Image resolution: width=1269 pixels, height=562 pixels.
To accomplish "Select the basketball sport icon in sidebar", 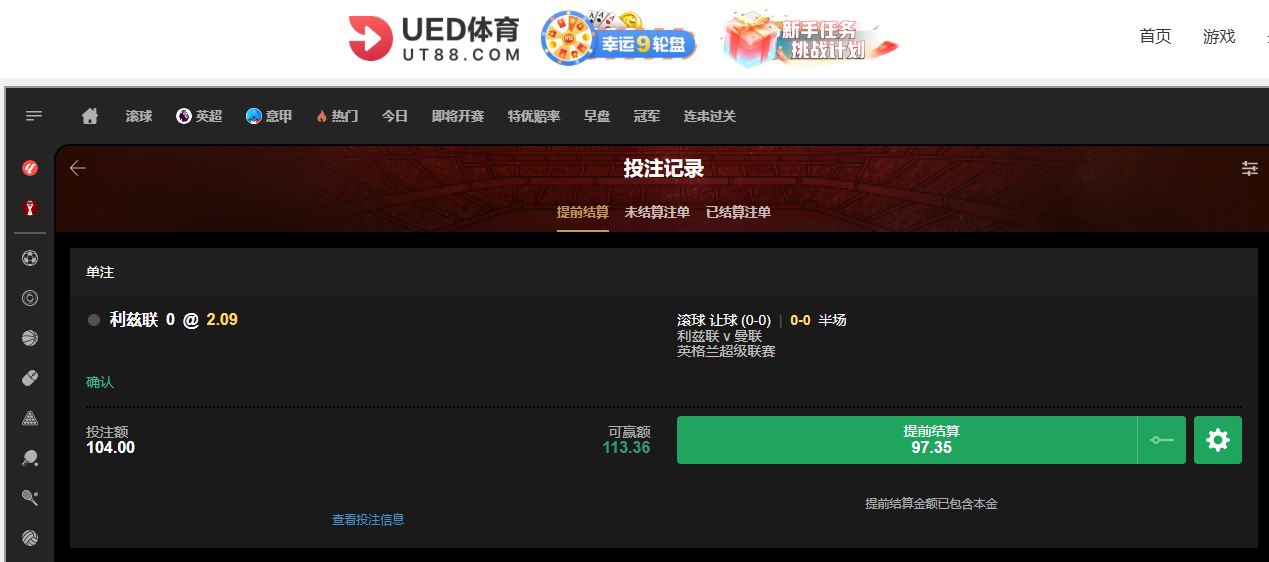I will click(30, 338).
